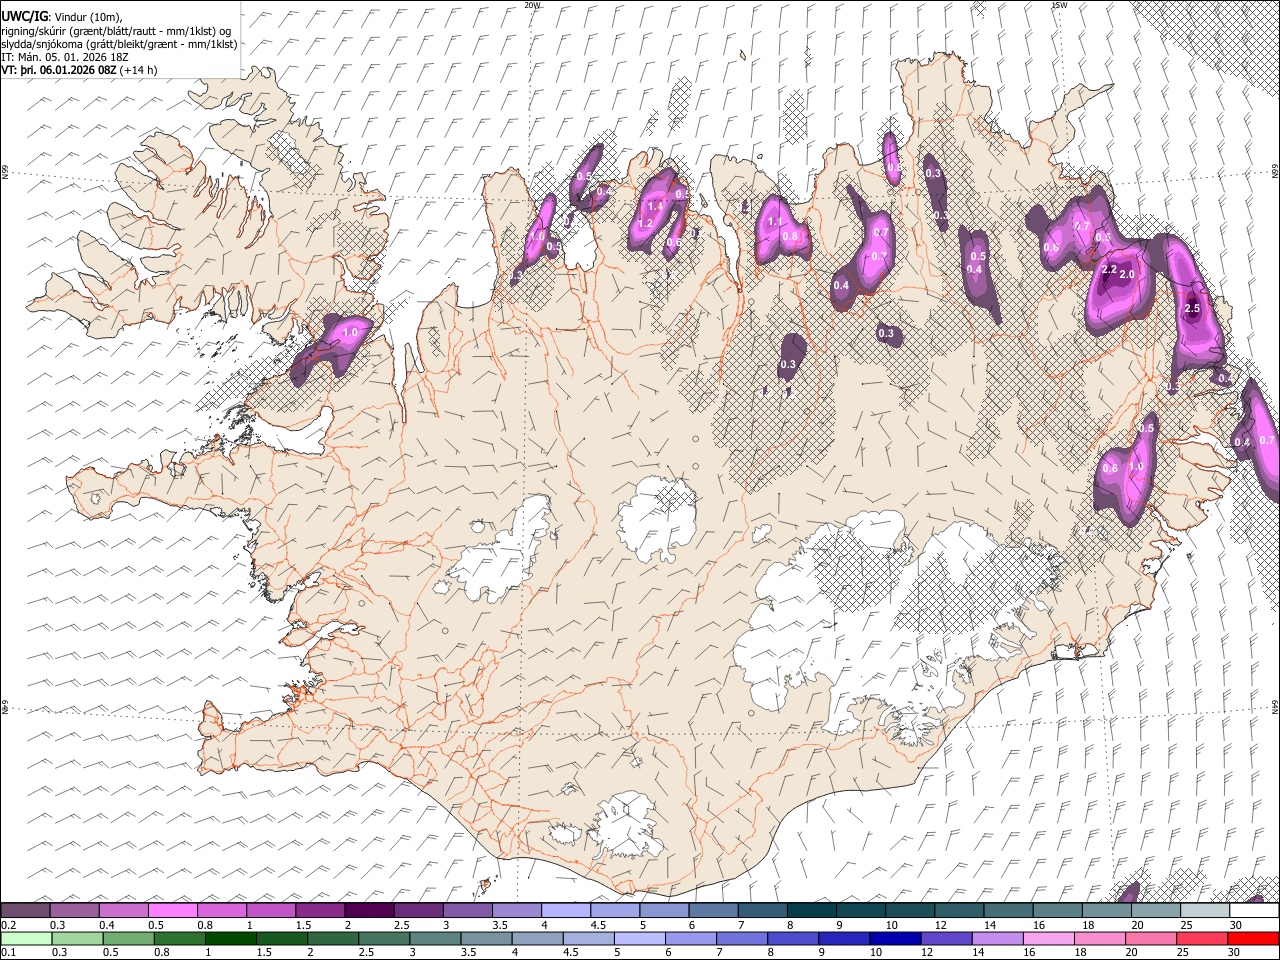
Task: Click the 2.0 snowfall value on the map
Action: point(1127,274)
